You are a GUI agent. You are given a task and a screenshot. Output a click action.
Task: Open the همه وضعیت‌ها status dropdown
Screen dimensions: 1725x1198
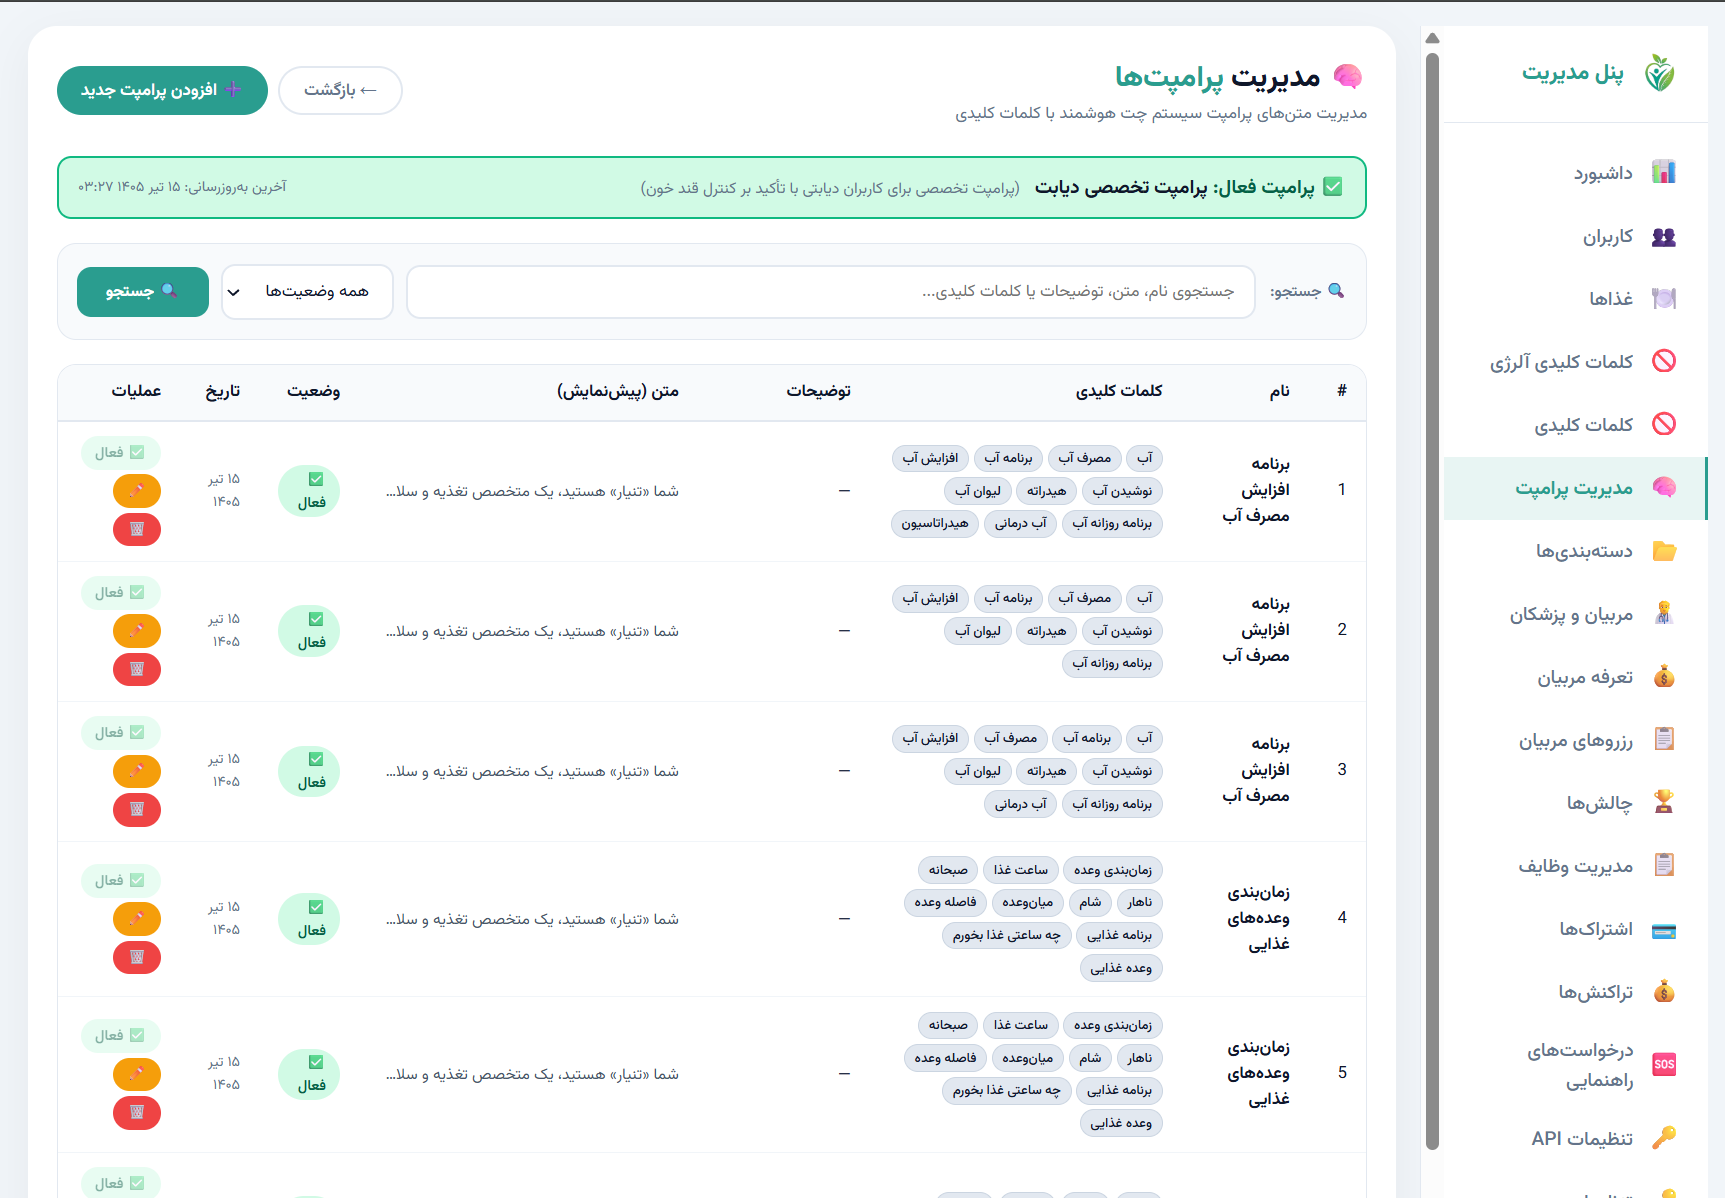coord(307,292)
